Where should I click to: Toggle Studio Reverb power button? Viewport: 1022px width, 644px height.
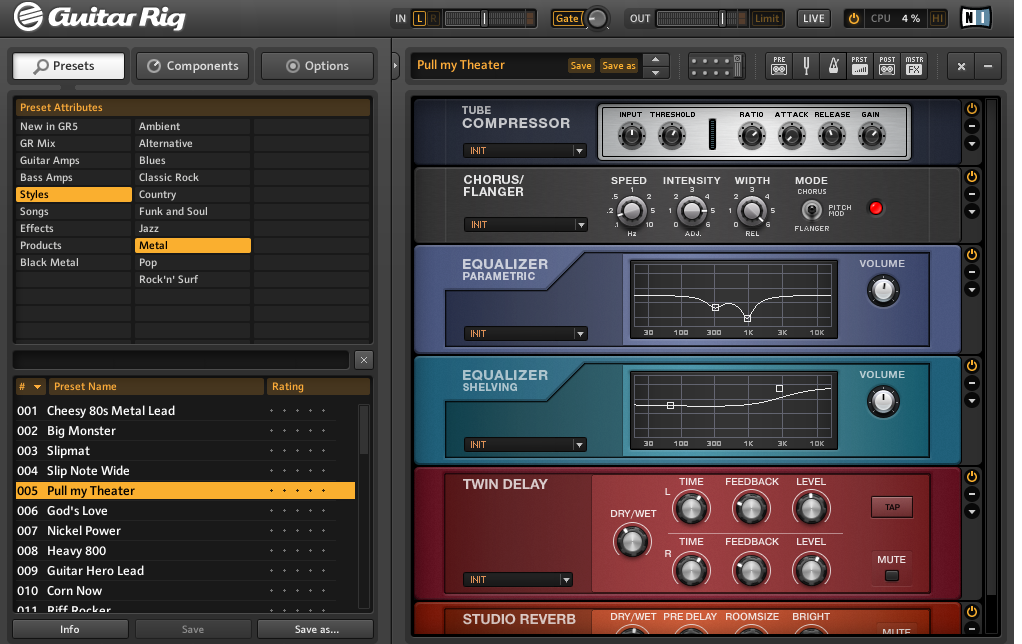click(971, 611)
